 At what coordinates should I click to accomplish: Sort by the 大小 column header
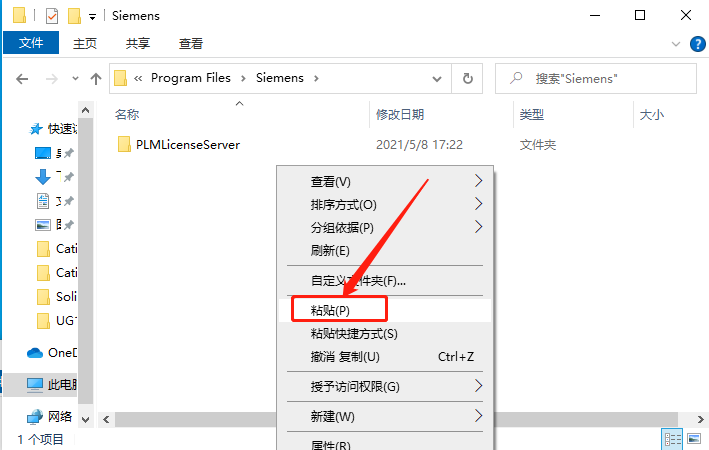[652, 114]
